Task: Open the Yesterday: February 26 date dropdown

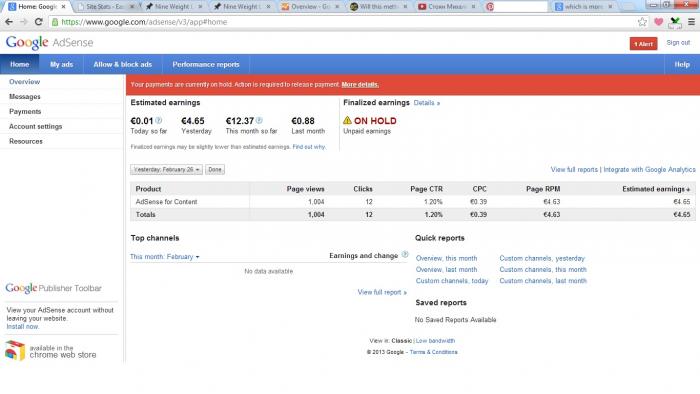Action: [x=167, y=170]
